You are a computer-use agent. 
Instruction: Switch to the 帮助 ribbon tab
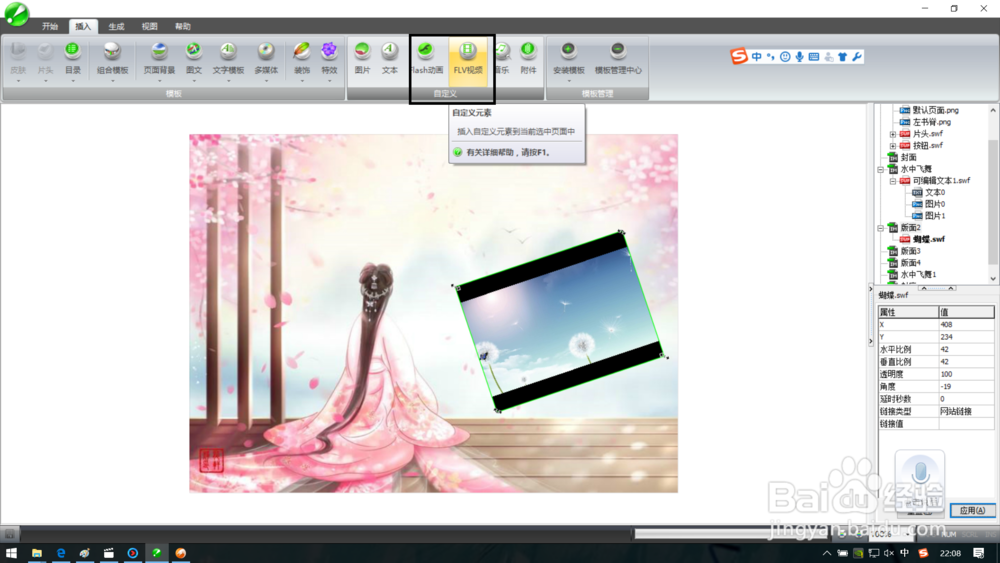(x=182, y=26)
